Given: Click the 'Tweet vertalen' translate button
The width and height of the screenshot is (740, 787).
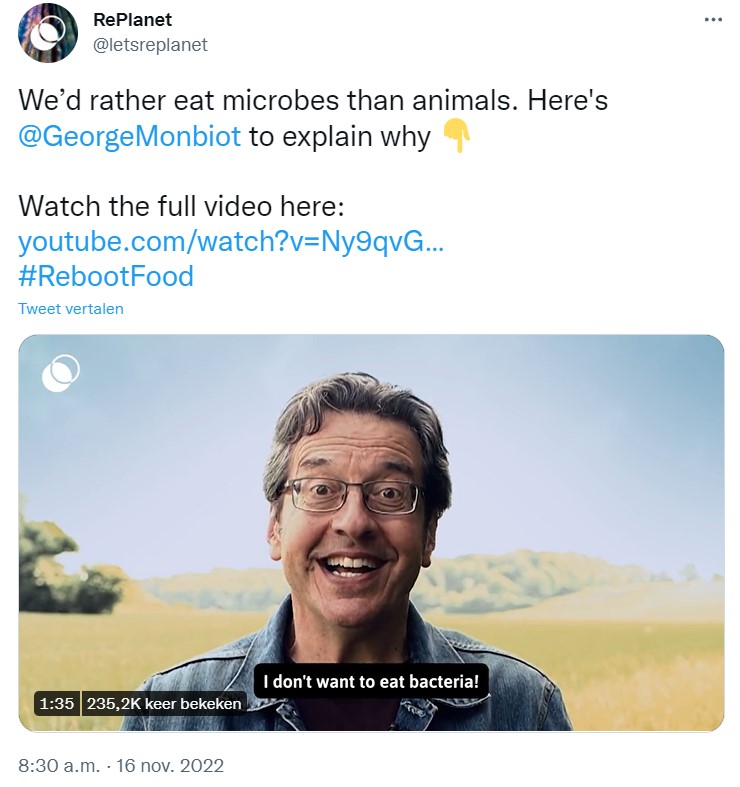Looking at the screenshot, I should click(x=71, y=309).
